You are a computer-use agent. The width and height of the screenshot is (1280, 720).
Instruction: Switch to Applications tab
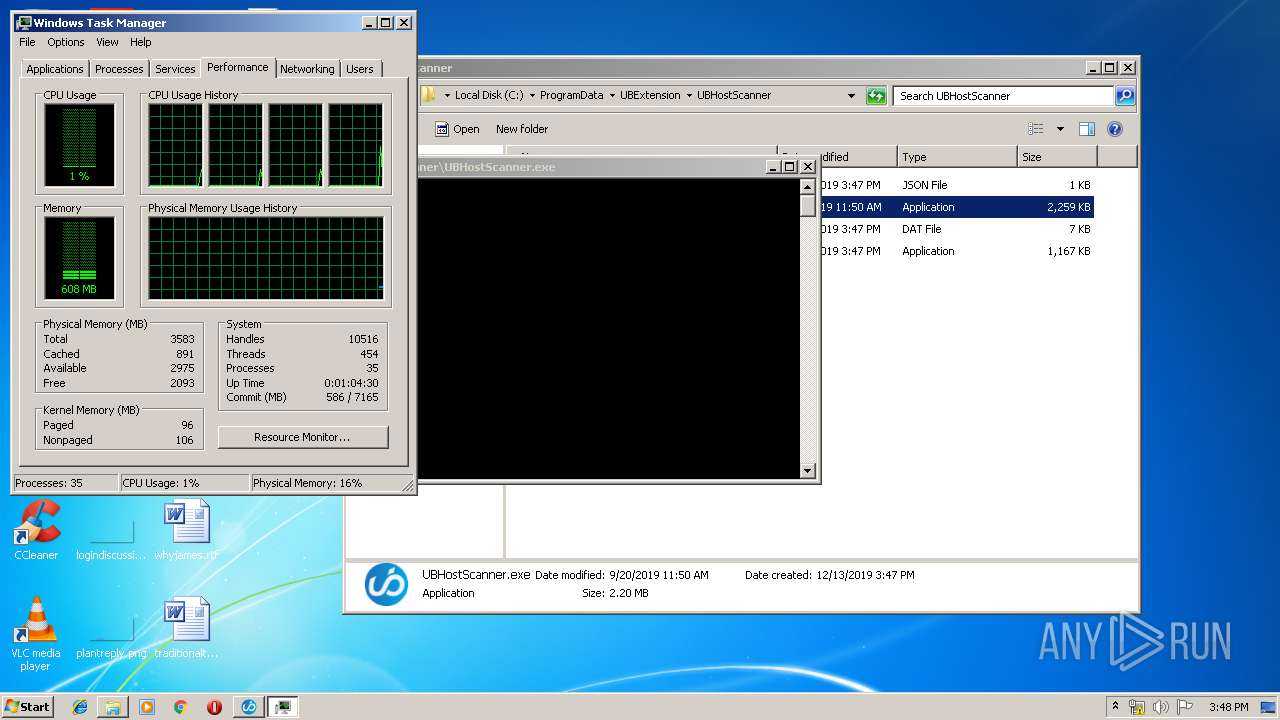tap(55, 69)
